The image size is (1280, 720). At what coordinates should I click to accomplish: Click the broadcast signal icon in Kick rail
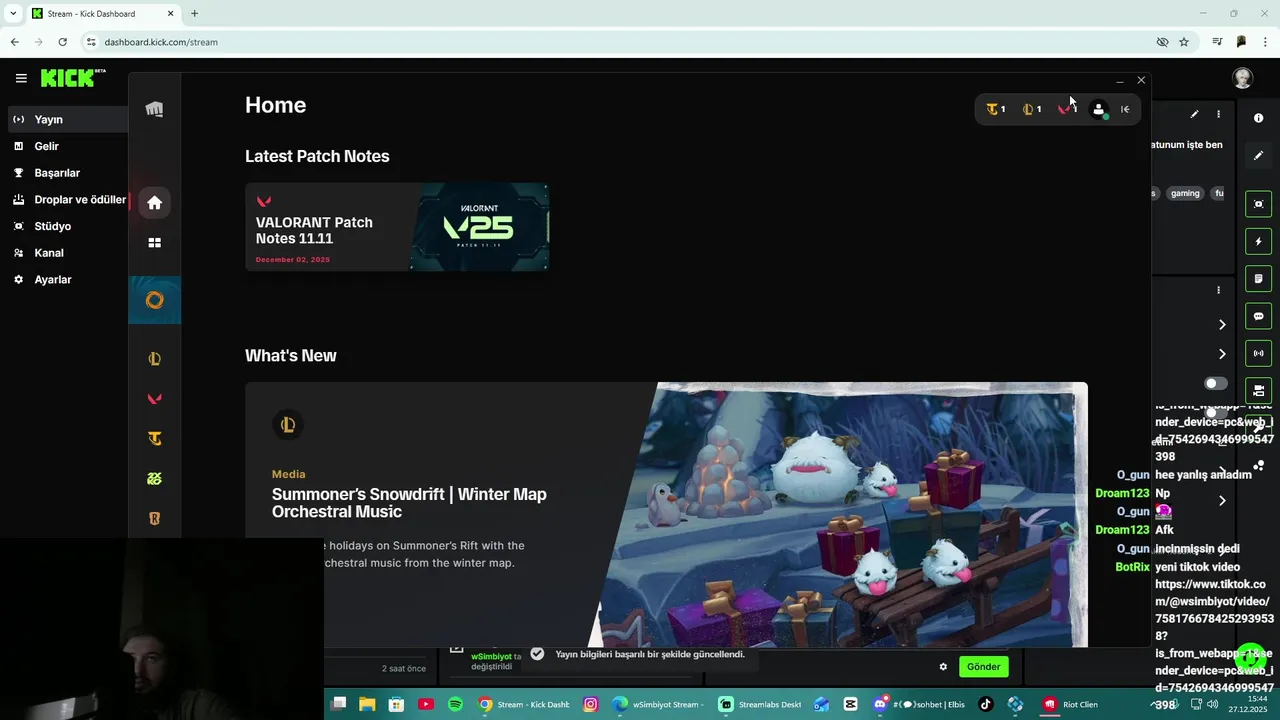[1258, 353]
